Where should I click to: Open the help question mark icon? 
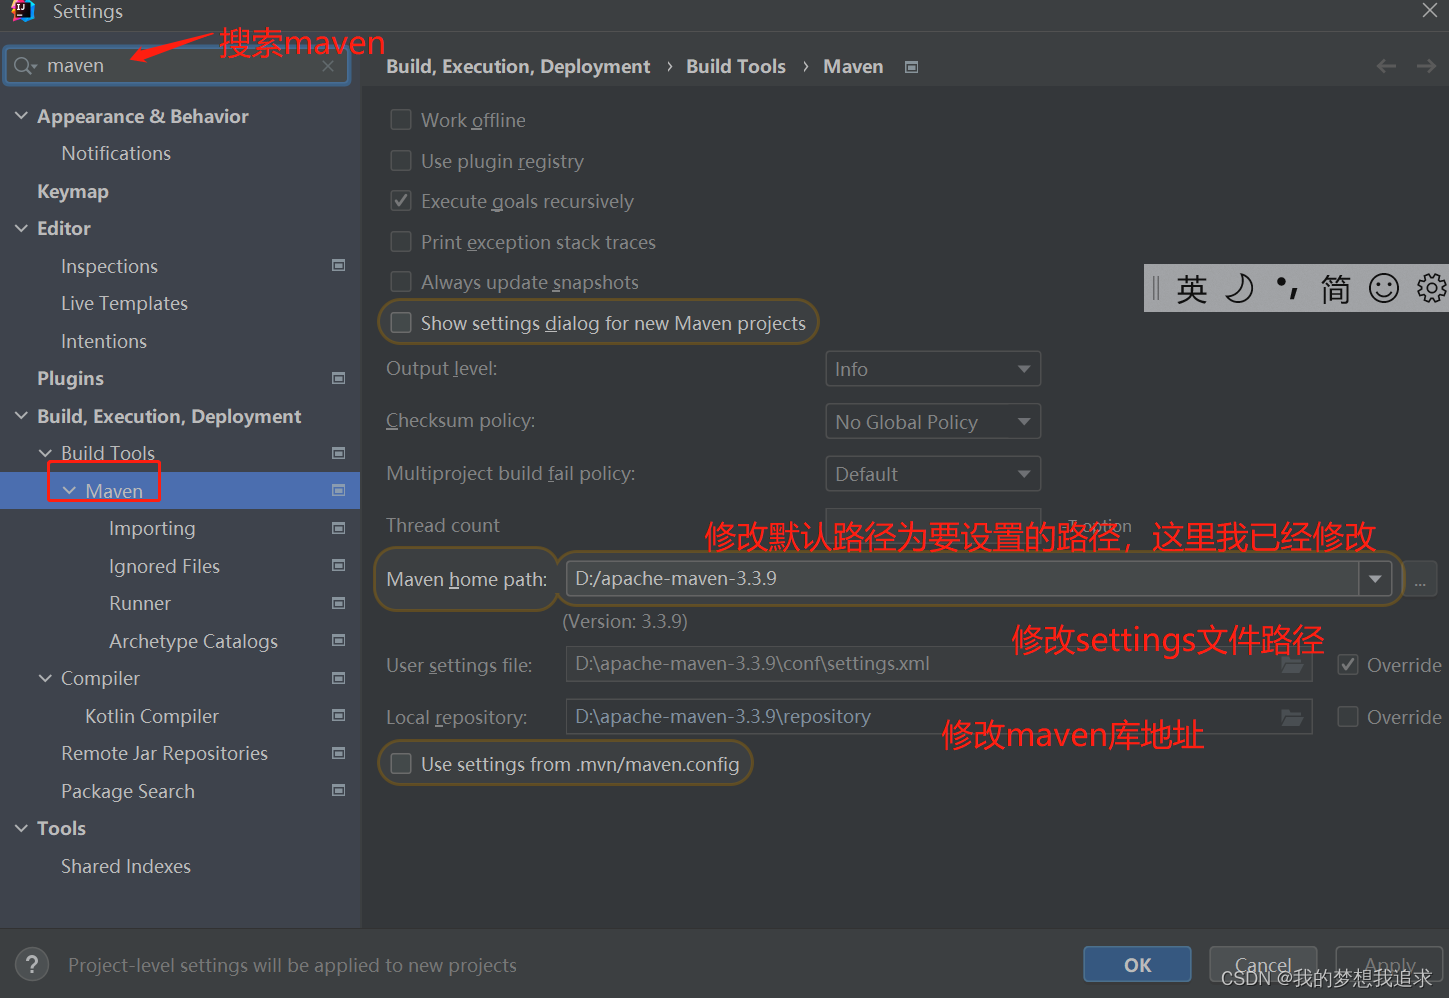pyautogui.click(x=32, y=965)
